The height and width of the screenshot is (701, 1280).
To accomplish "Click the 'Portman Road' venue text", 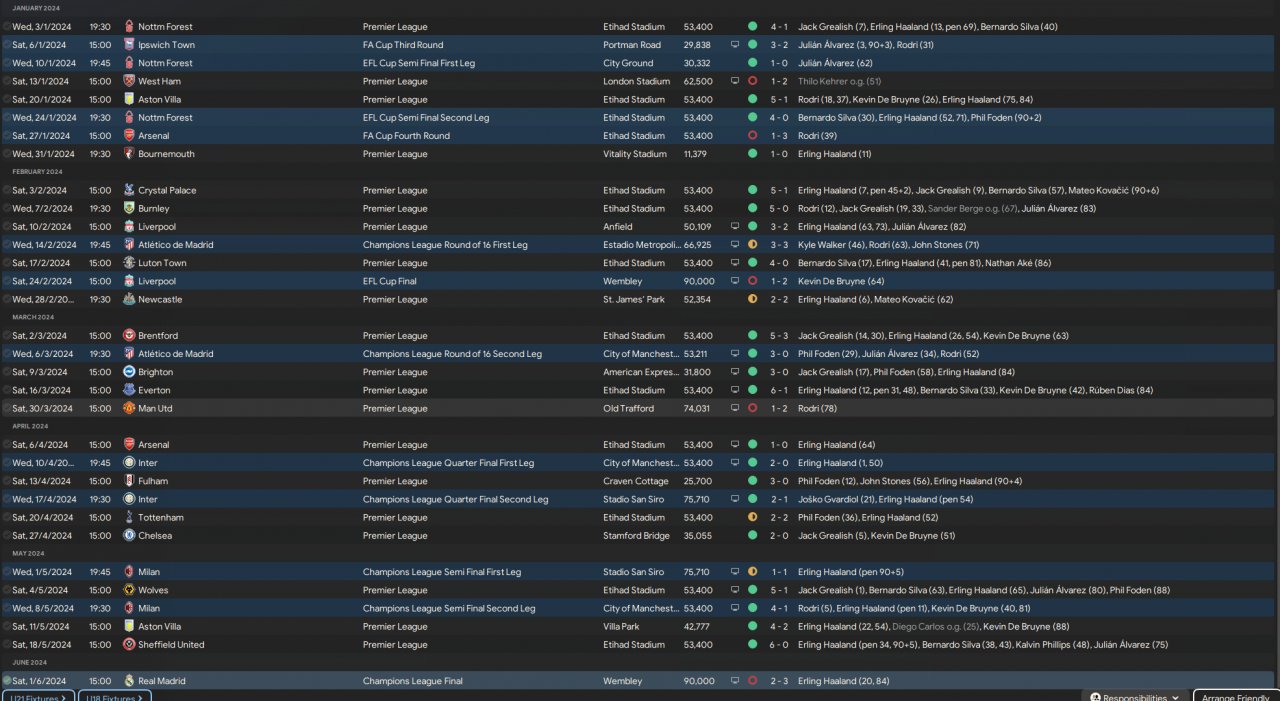I will click(x=632, y=45).
